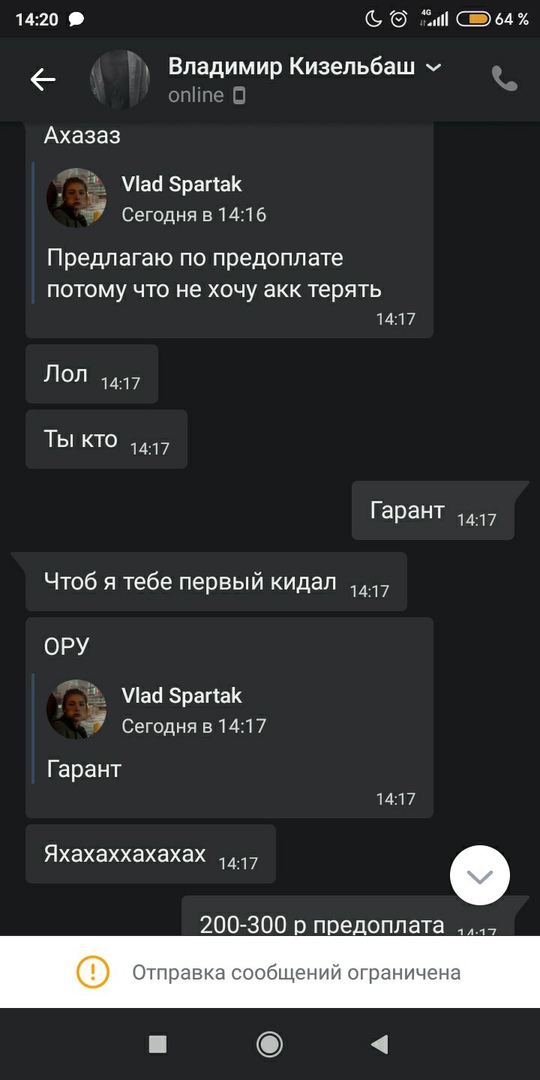540x1080 pixels.
Task: Tap the chat bubble notification icon in status bar
Action: 77,19
